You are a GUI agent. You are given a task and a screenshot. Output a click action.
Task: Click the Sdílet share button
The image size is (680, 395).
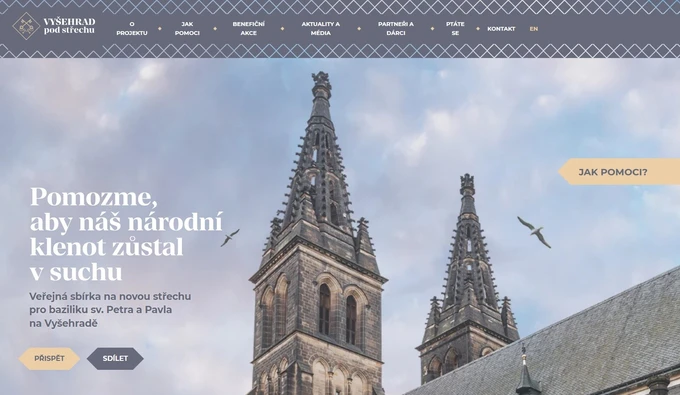click(115, 359)
